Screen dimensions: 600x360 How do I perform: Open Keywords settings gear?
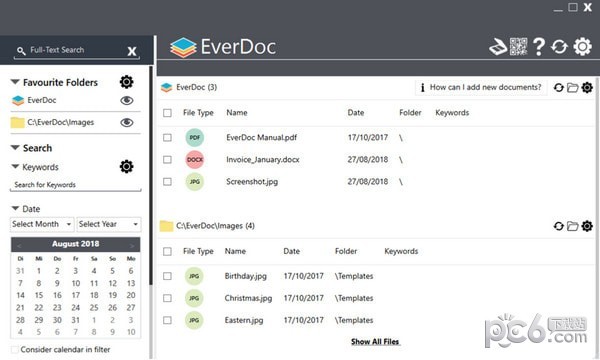[126, 167]
